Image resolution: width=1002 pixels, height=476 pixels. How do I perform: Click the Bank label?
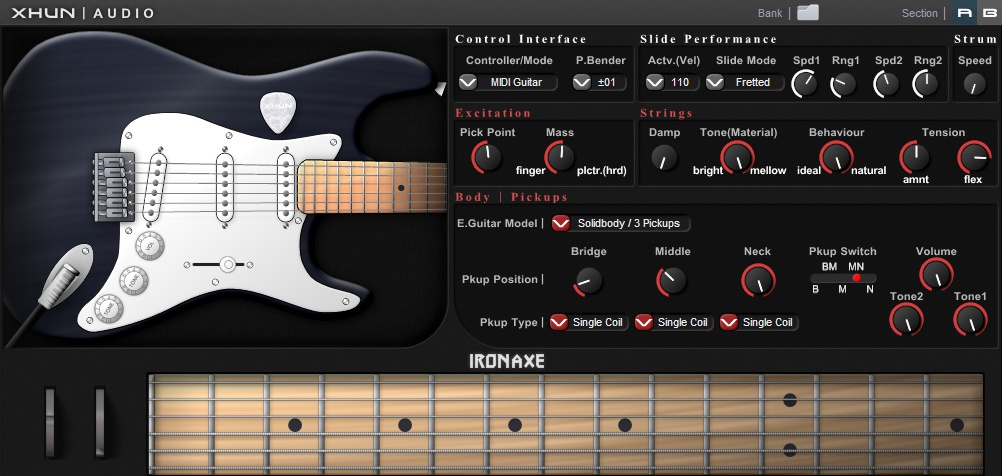(770, 13)
